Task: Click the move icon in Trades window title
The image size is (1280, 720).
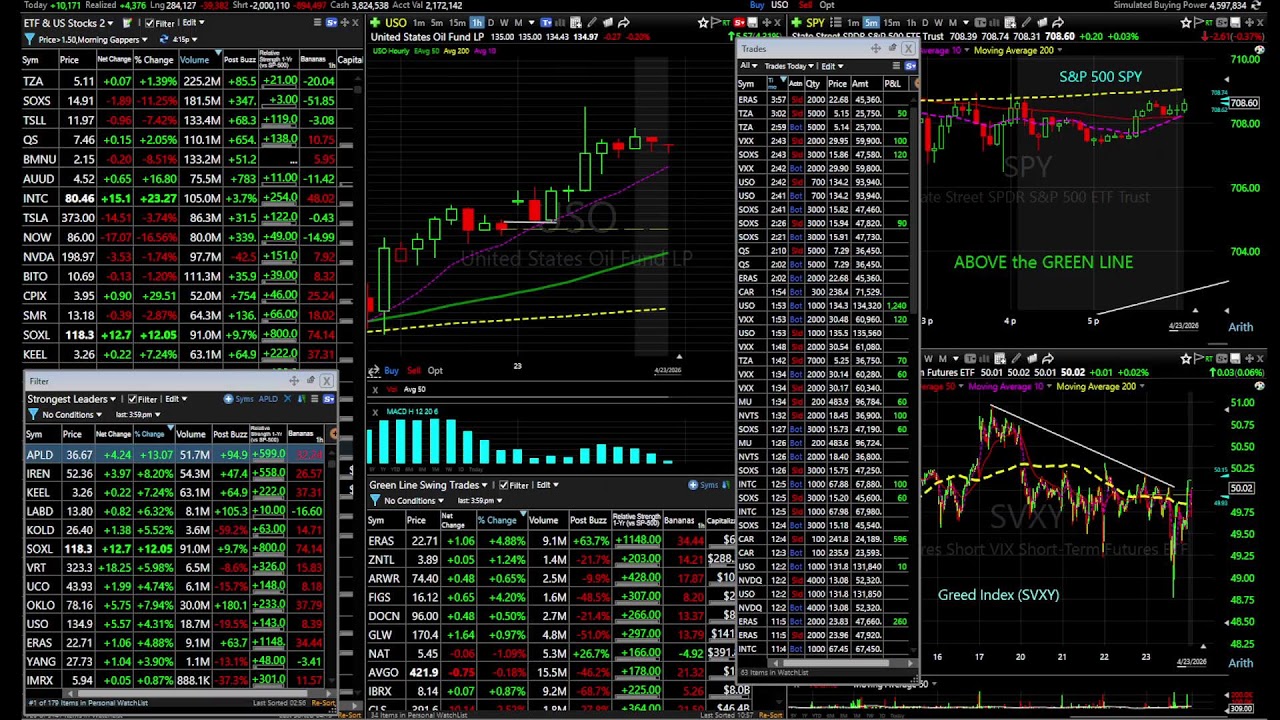Action: coord(875,48)
